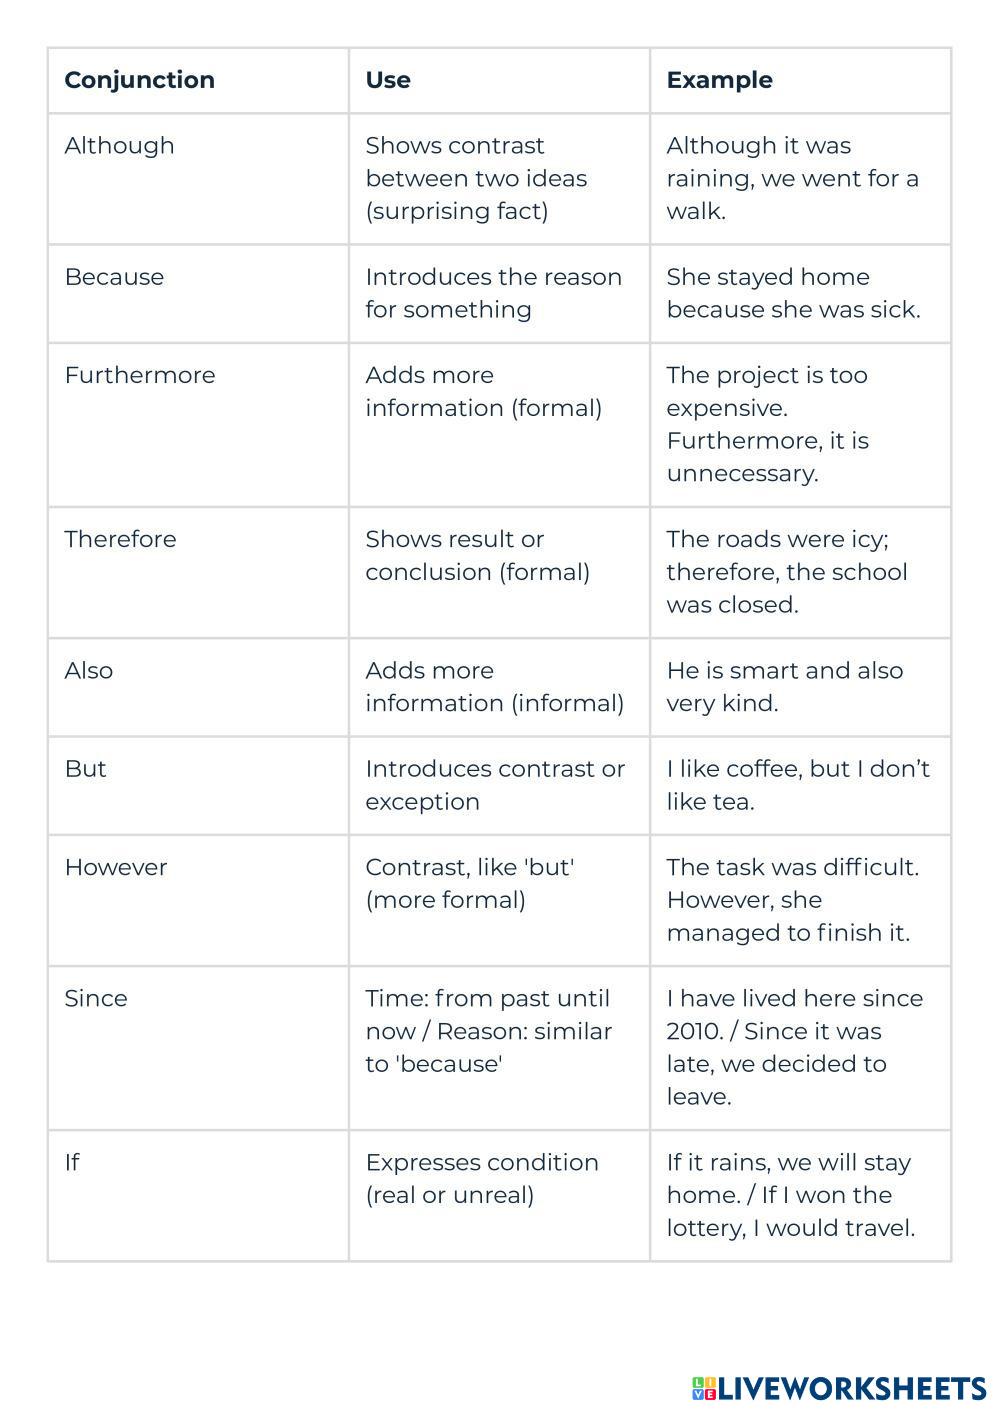Click the 'Because' conjunction cell

[x=114, y=277]
